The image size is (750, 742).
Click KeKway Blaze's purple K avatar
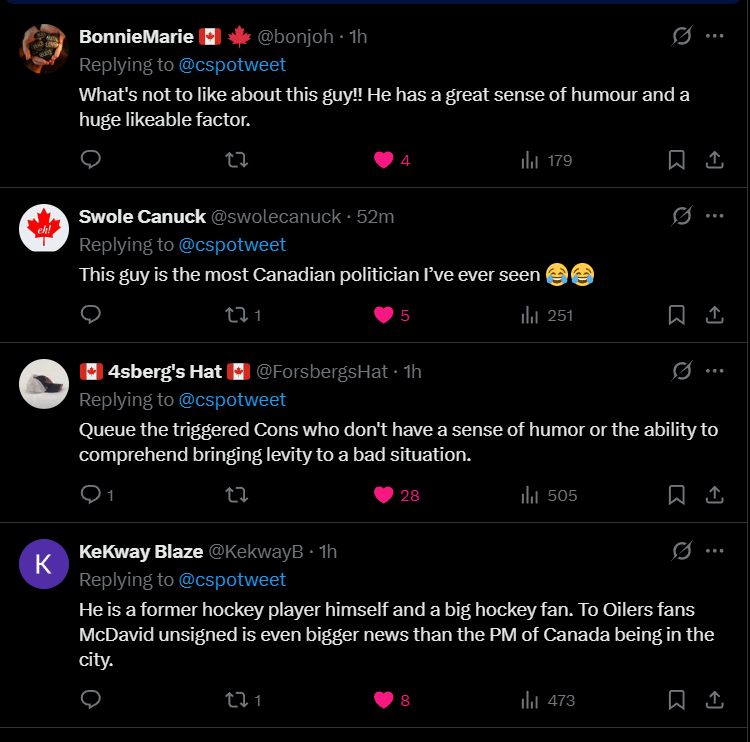tap(44, 564)
